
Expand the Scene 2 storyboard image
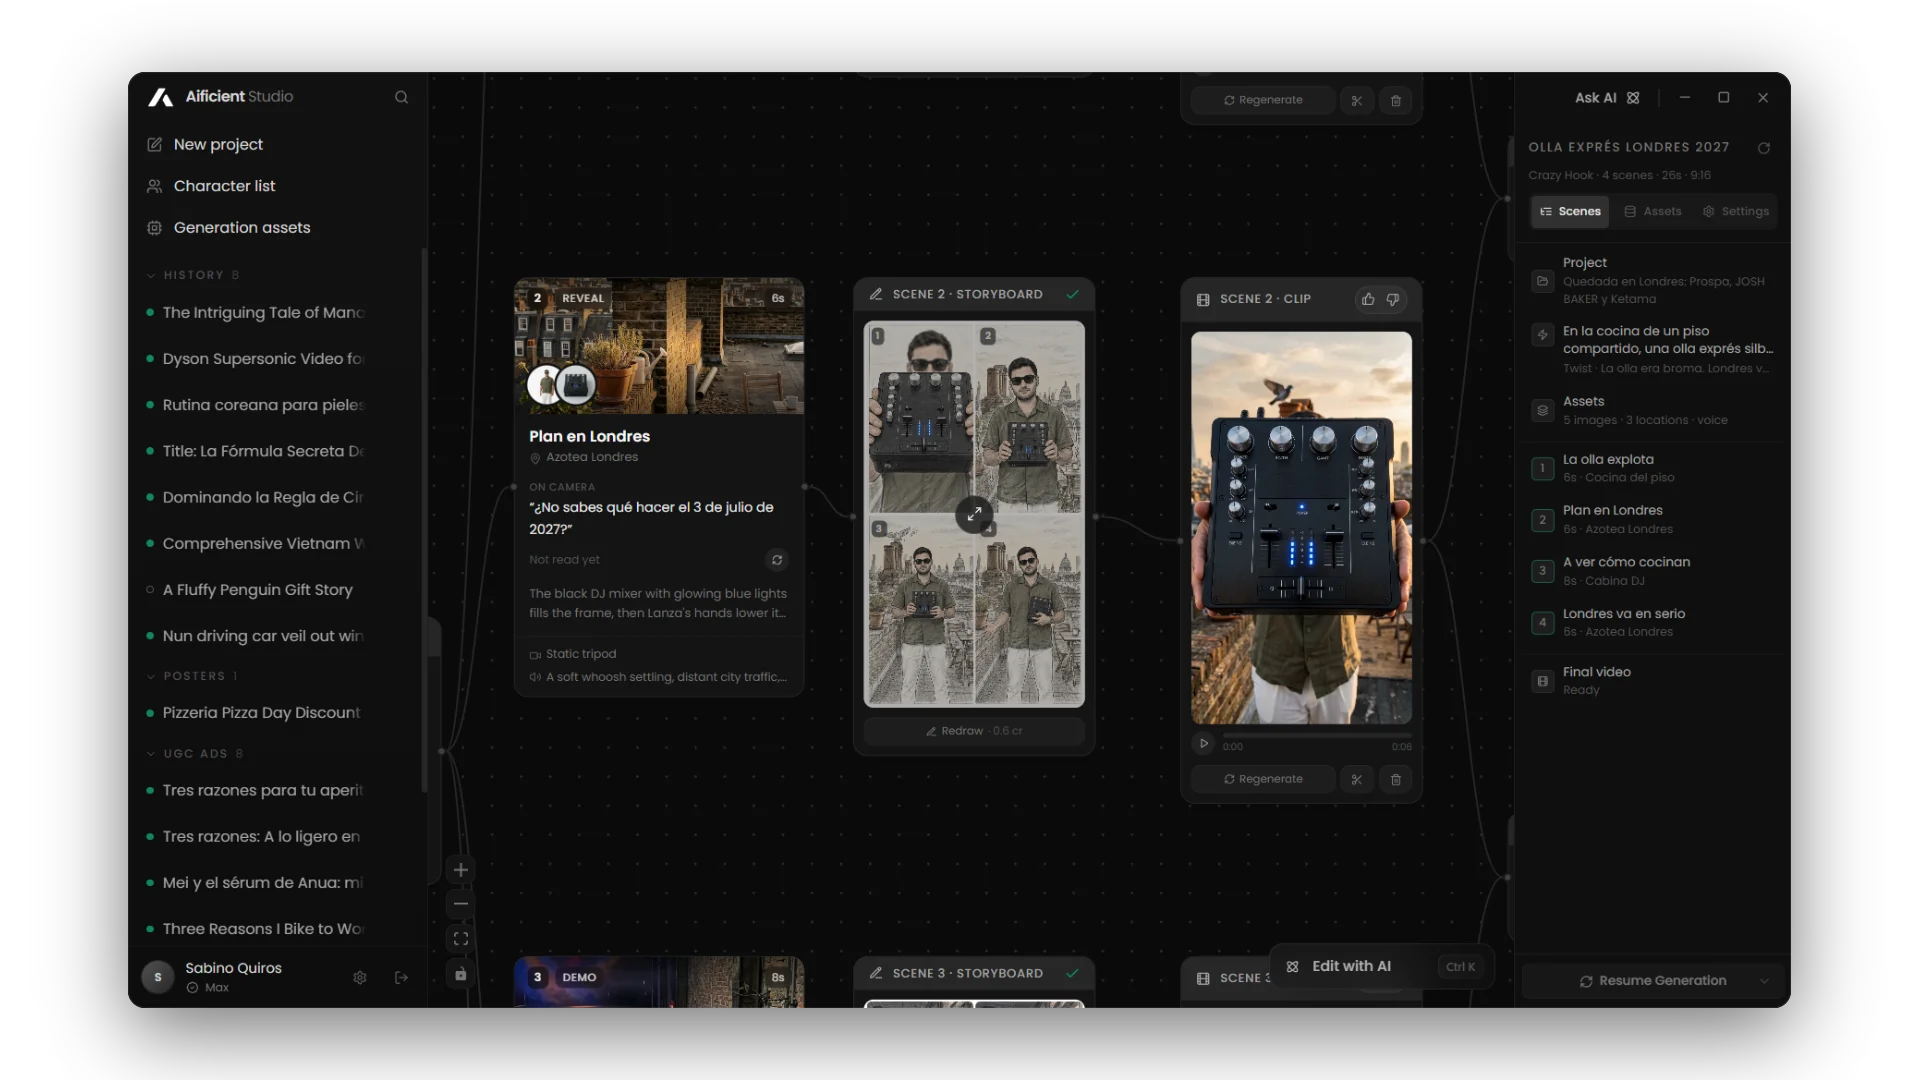tap(974, 514)
